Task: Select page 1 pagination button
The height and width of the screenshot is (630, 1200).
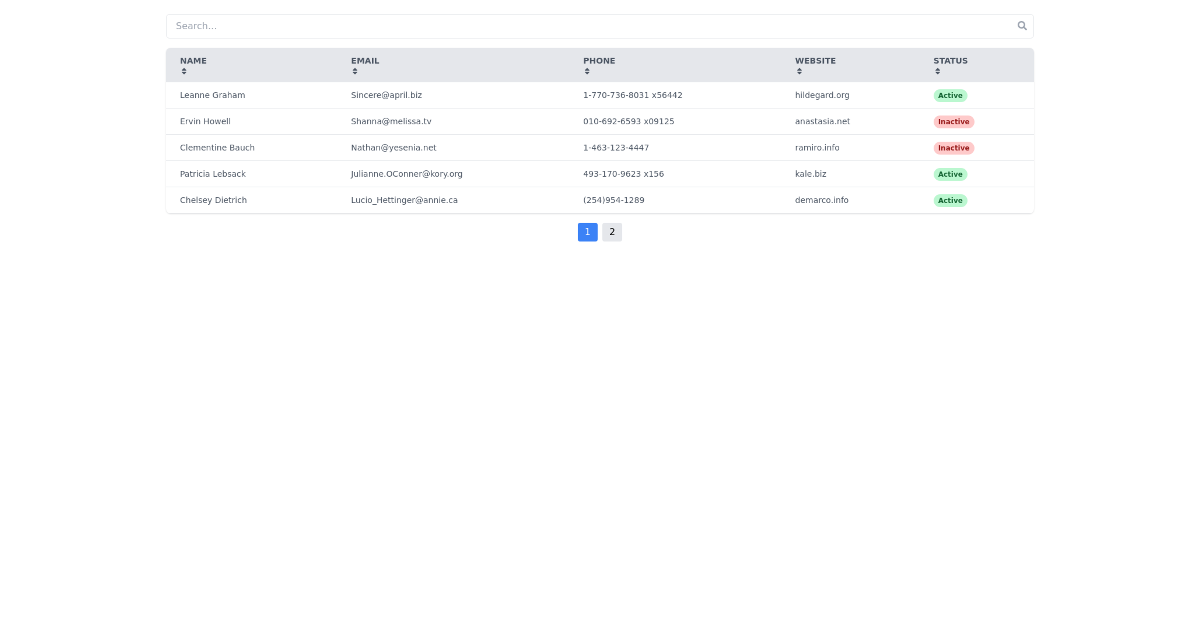Action: [588, 232]
